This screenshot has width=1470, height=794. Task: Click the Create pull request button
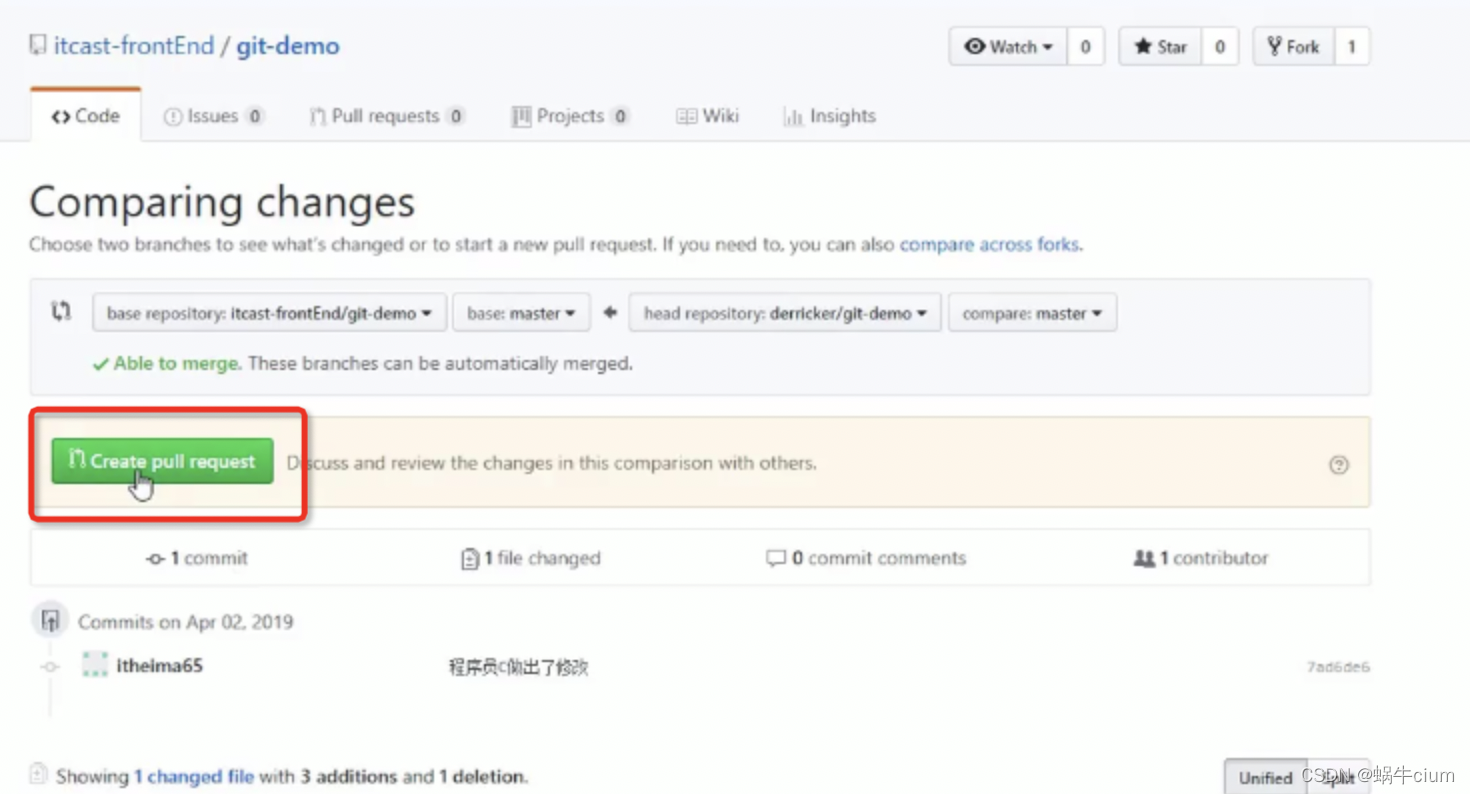tap(162, 461)
